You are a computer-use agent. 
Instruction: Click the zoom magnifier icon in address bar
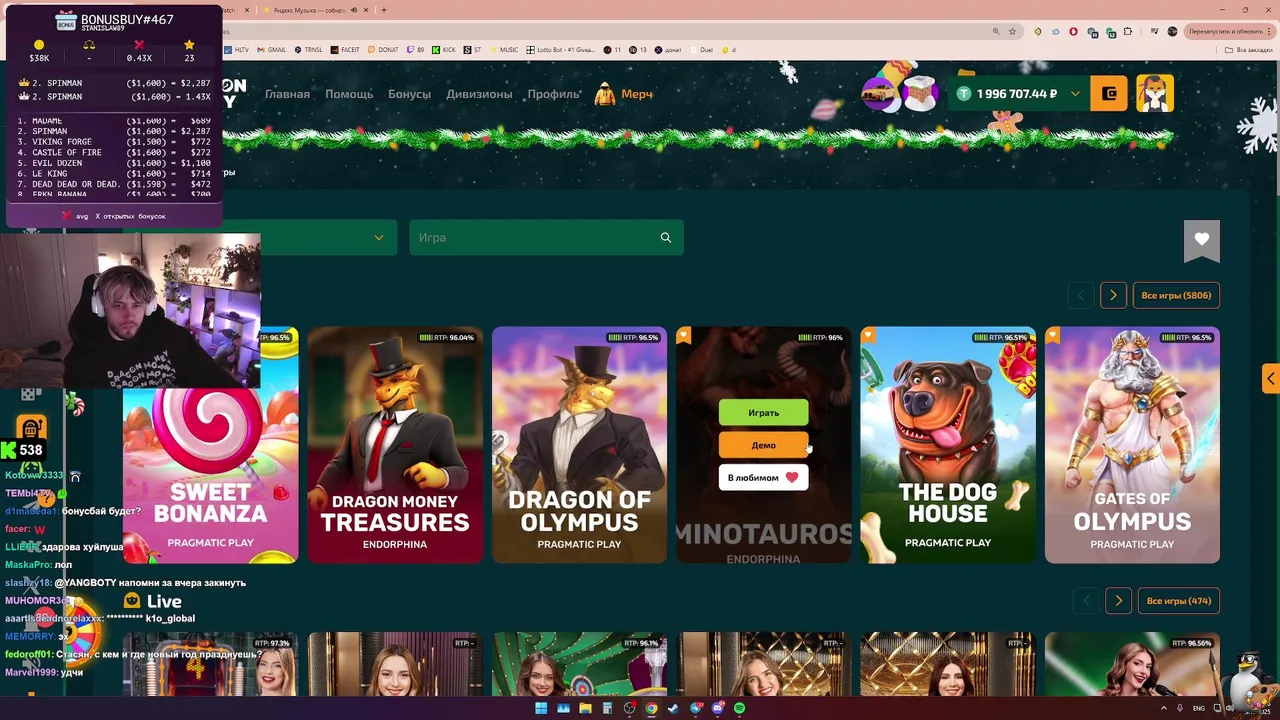(996, 31)
